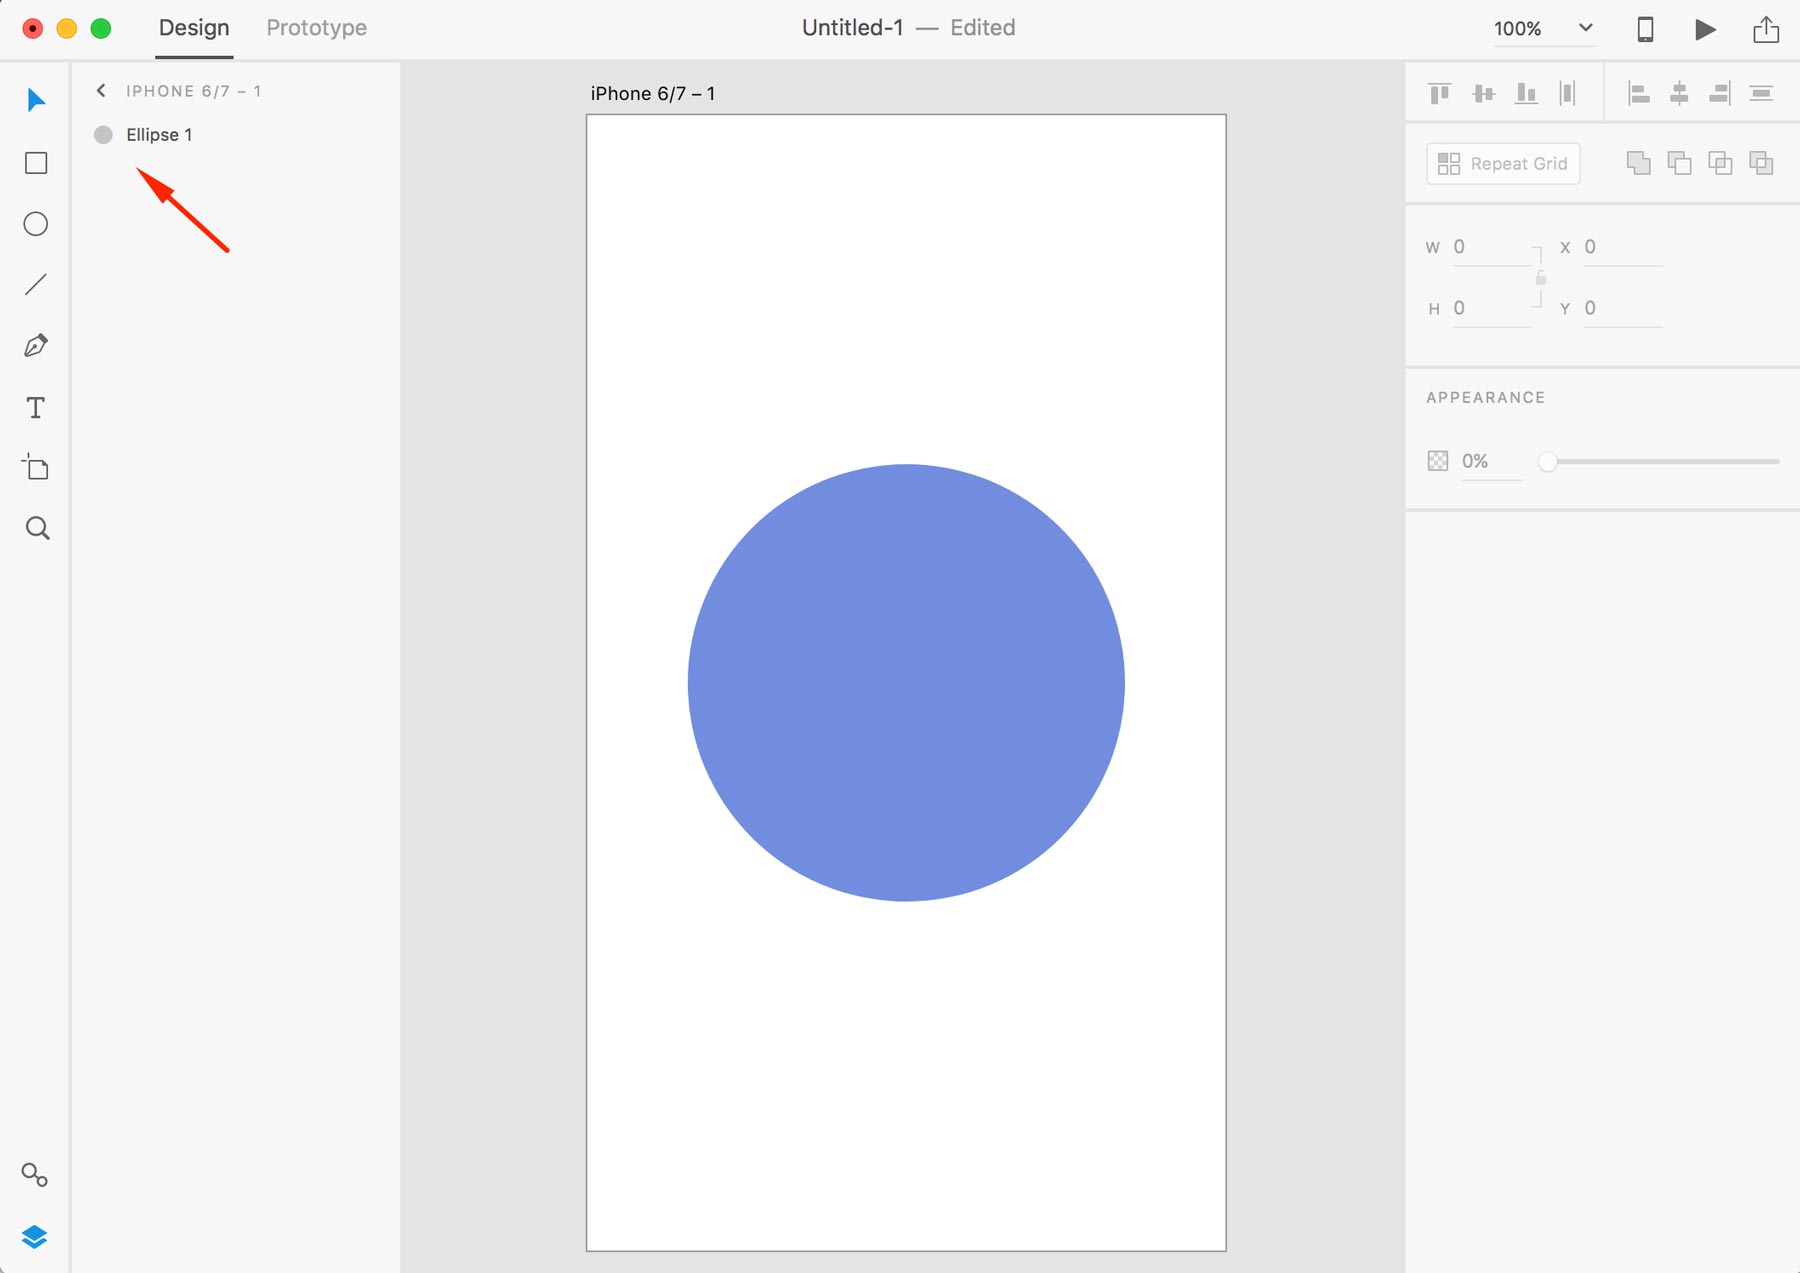Move the Appearance opacity slider
This screenshot has width=1800, height=1273.
[1550, 461]
